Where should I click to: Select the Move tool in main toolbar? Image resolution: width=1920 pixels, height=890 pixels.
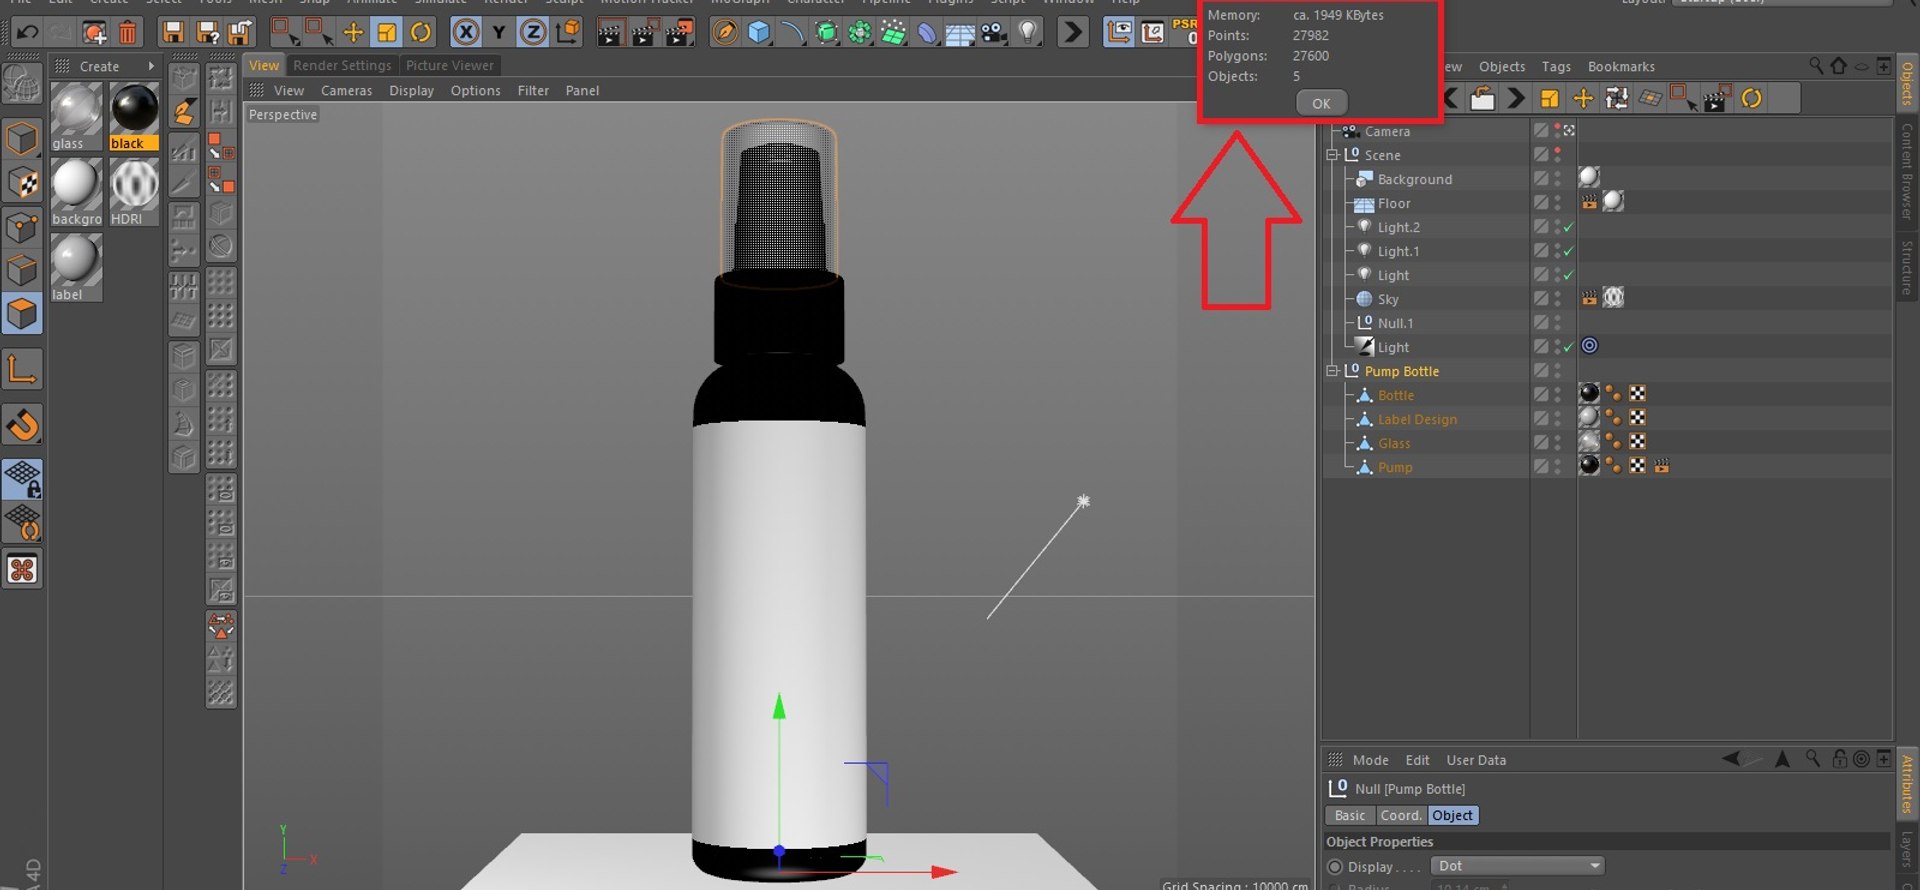(353, 32)
